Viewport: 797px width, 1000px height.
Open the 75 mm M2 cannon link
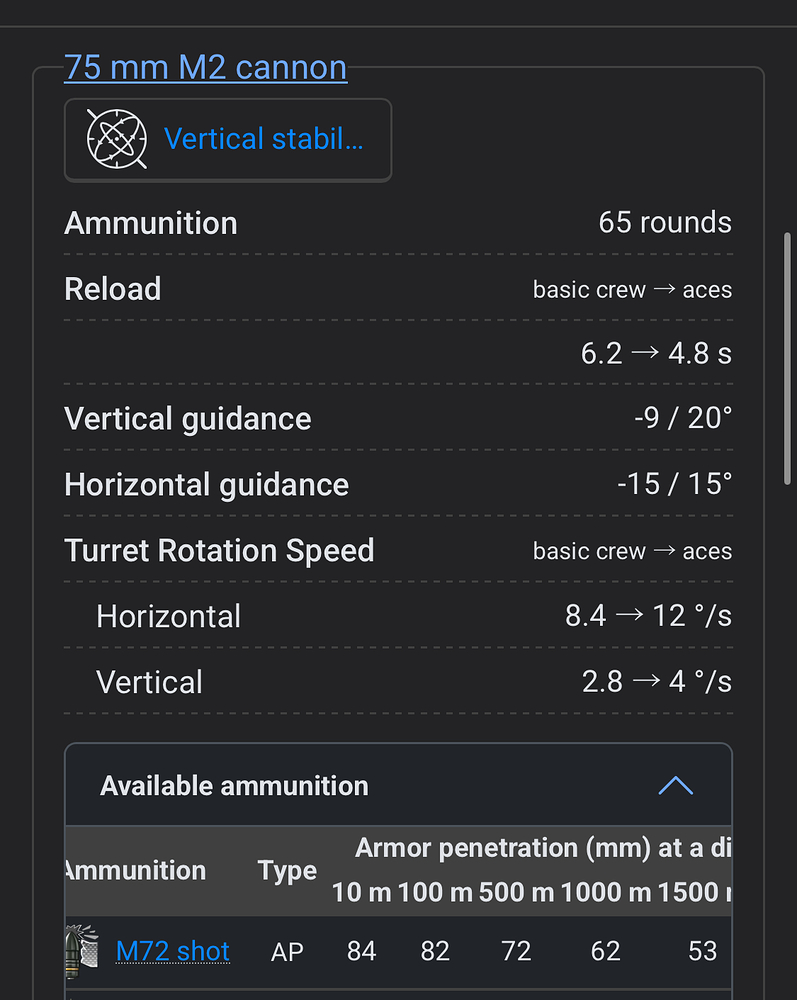[x=205, y=68]
